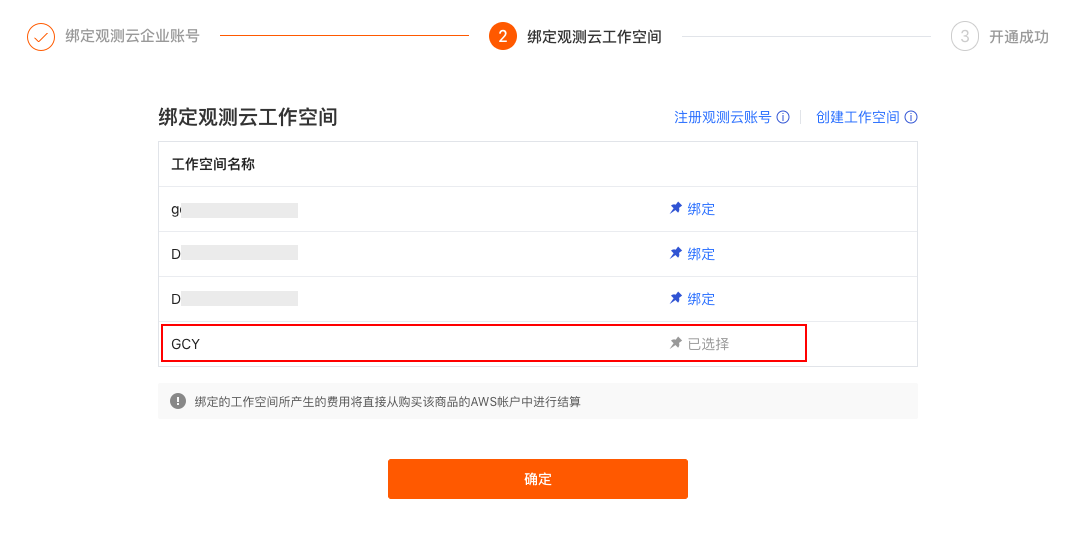This screenshot has width=1080, height=542.
Task: Bind the third workspace via 绑定
Action: pyautogui.click(x=701, y=299)
